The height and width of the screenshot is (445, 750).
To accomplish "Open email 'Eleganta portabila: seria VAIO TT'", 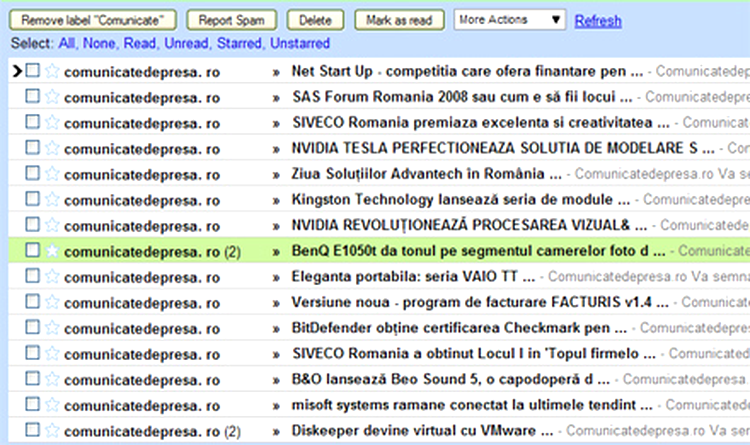I will (x=414, y=277).
